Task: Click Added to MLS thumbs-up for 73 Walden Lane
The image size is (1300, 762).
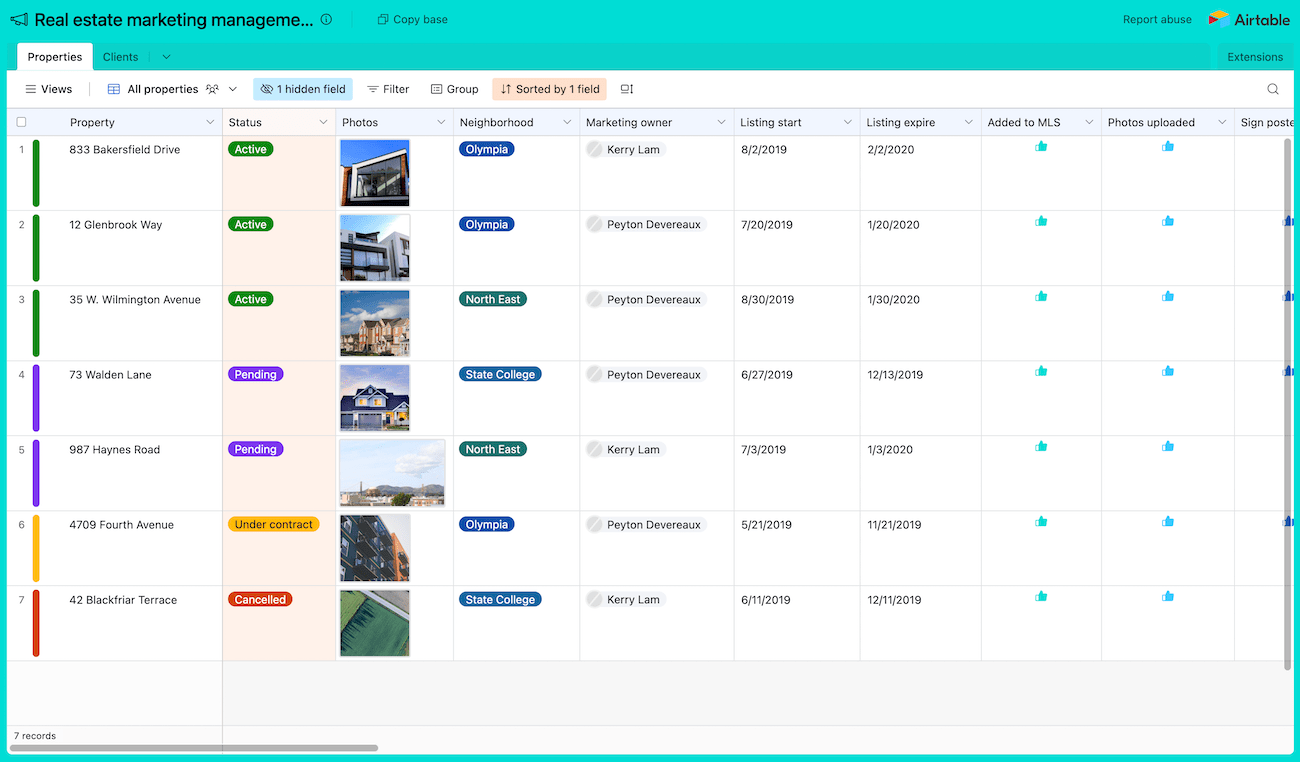Action: (1041, 371)
